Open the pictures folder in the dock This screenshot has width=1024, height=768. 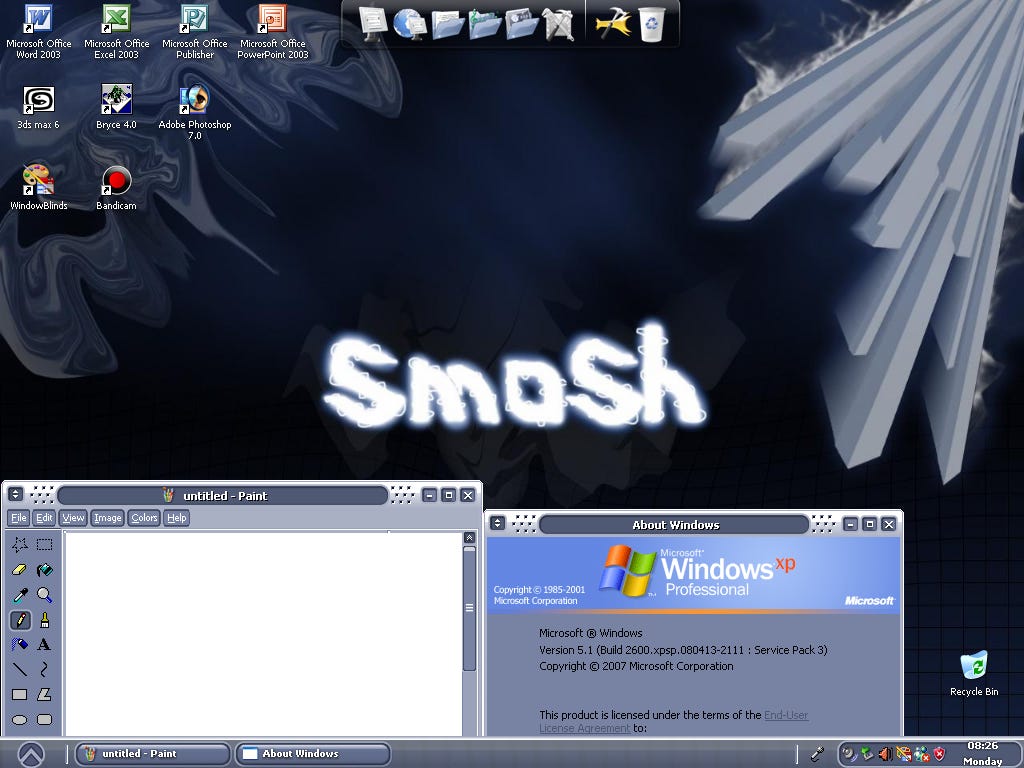pyautogui.click(x=522, y=24)
